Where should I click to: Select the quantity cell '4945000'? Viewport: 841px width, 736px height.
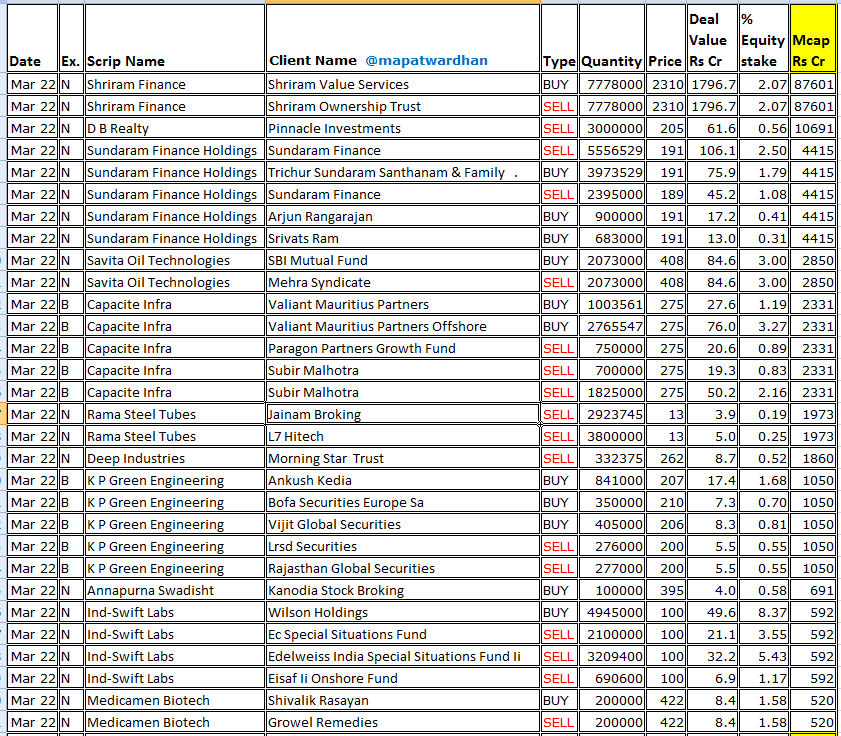coord(612,612)
